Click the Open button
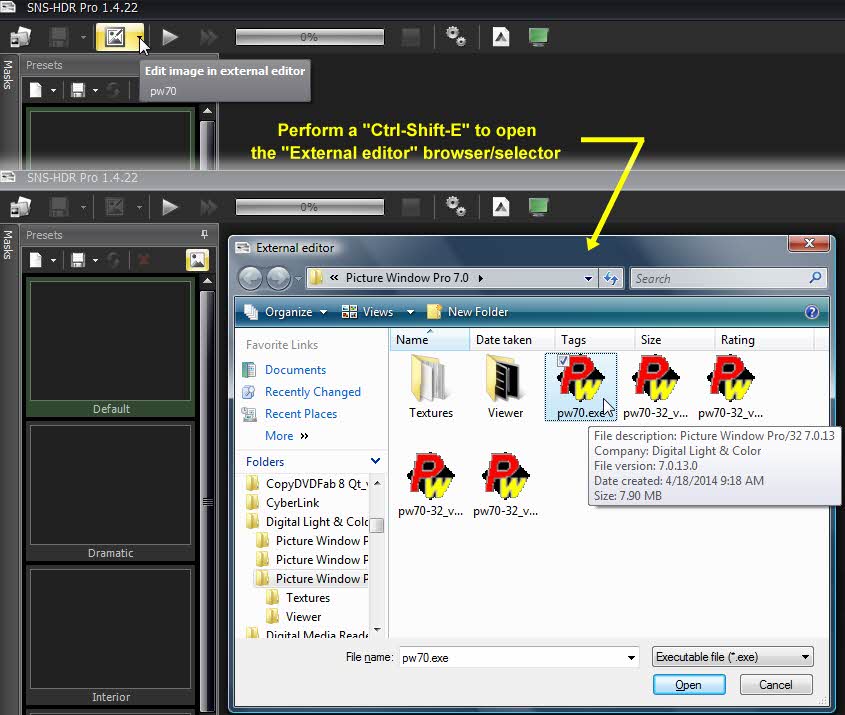The width and height of the screenshot is (845, 715). 689,685
